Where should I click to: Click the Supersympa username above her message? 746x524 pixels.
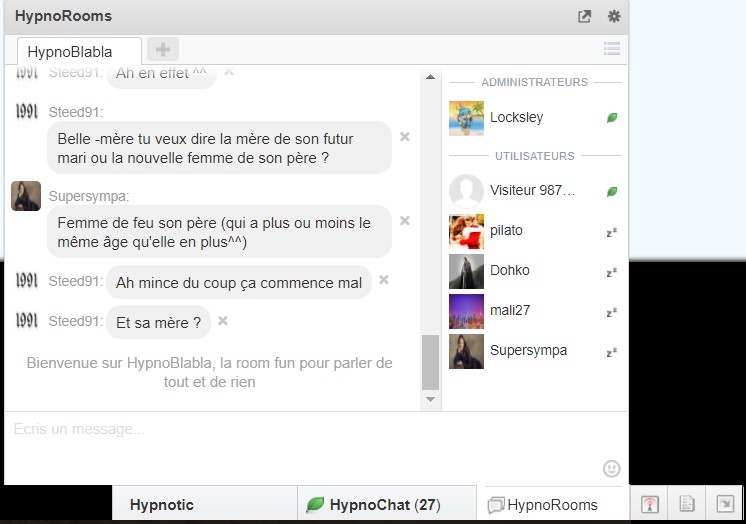pos(89,196)
